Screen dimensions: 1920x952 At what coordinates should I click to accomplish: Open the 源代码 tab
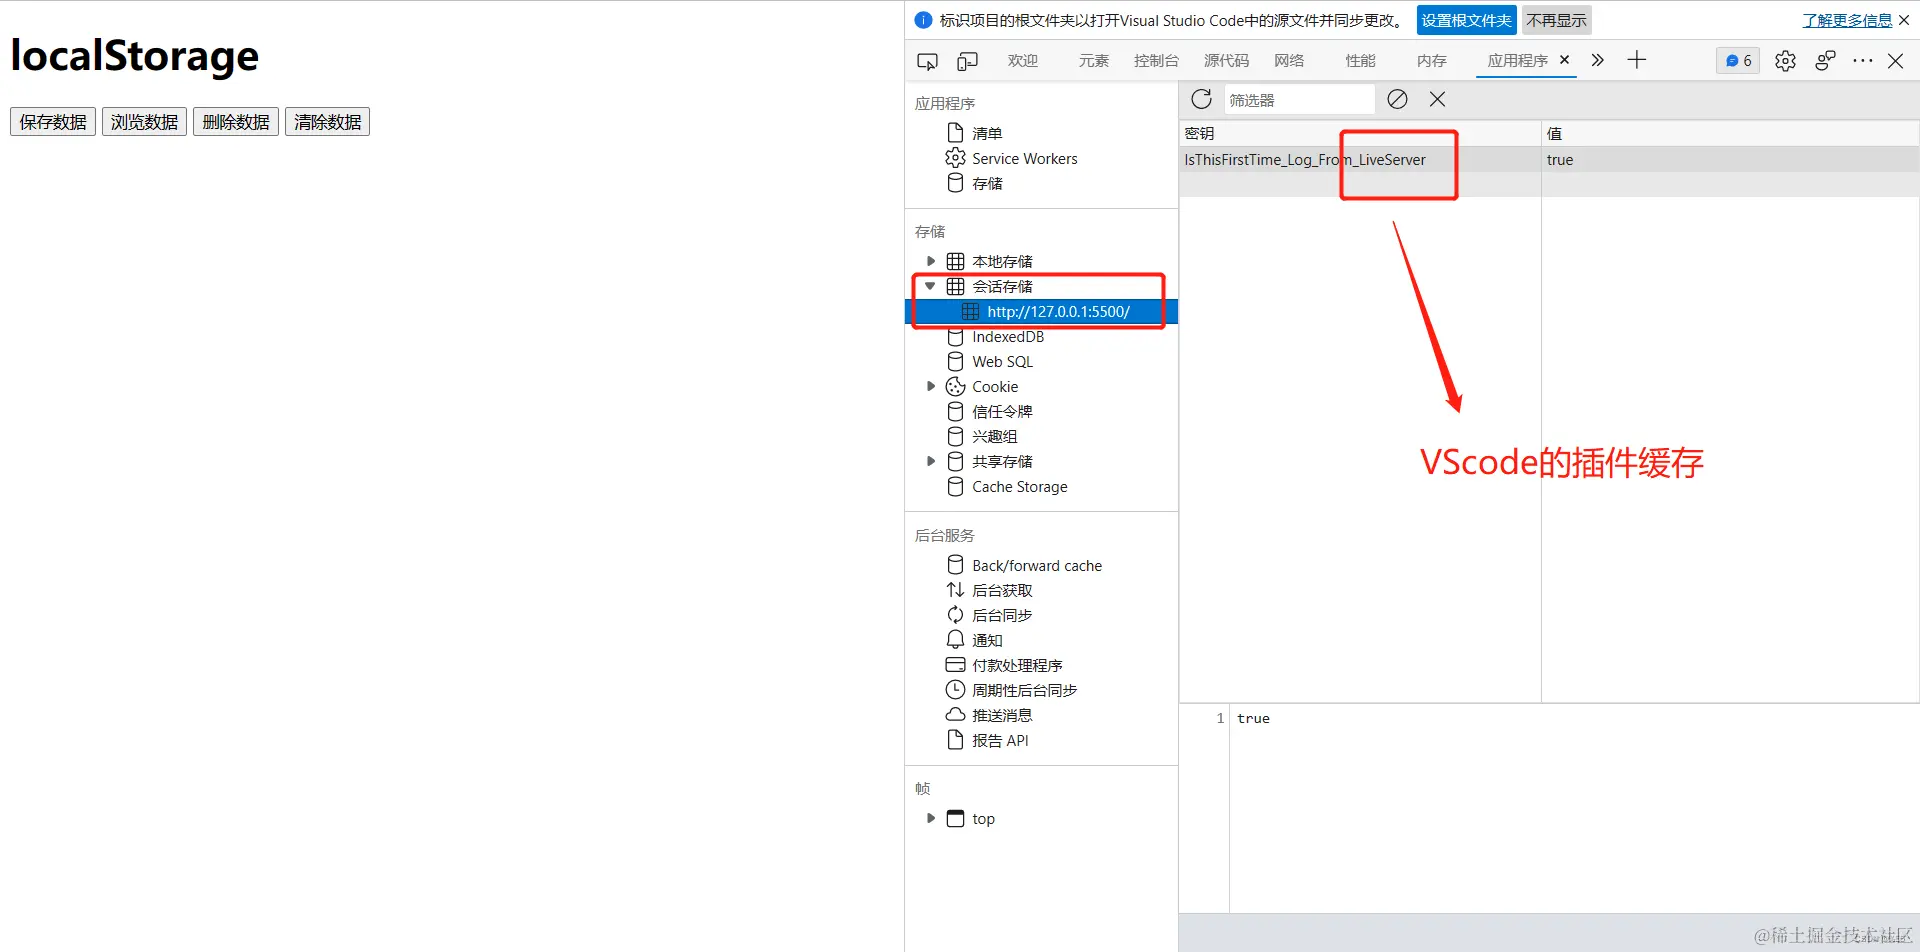pyautogui.click(x=1226, y=61)
